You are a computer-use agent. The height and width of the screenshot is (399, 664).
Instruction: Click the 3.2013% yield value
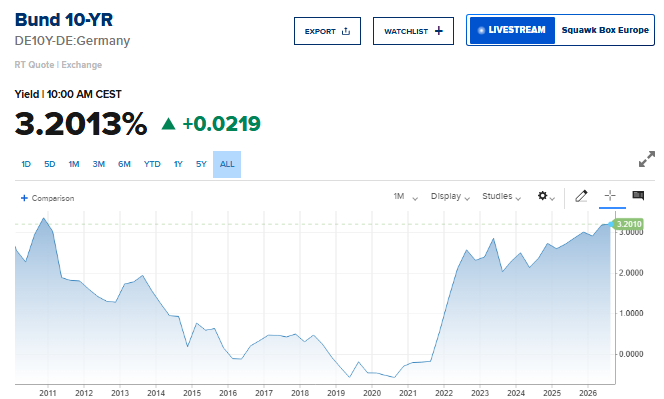point(80,124)
